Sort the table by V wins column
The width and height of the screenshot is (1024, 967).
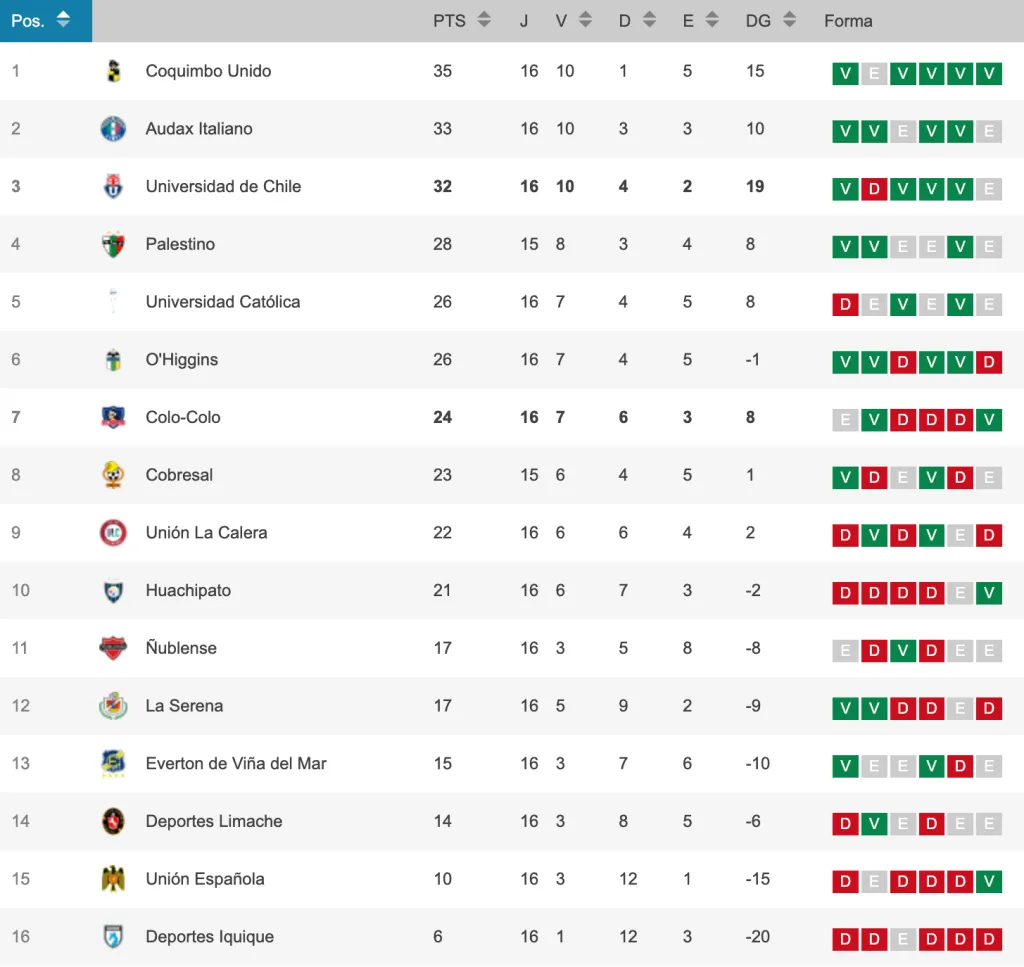(585, 20)
